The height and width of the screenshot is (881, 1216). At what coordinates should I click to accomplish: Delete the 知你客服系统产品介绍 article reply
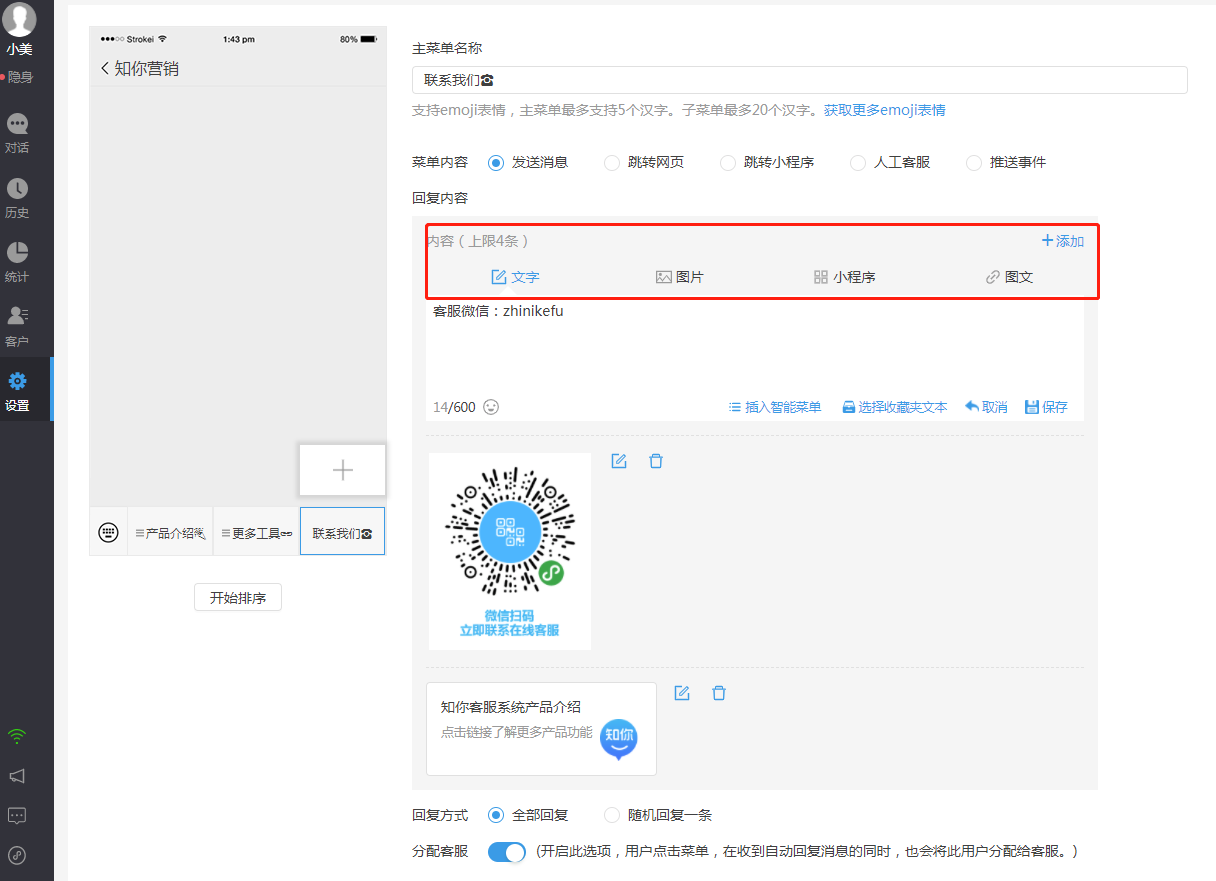click(719, 693)
